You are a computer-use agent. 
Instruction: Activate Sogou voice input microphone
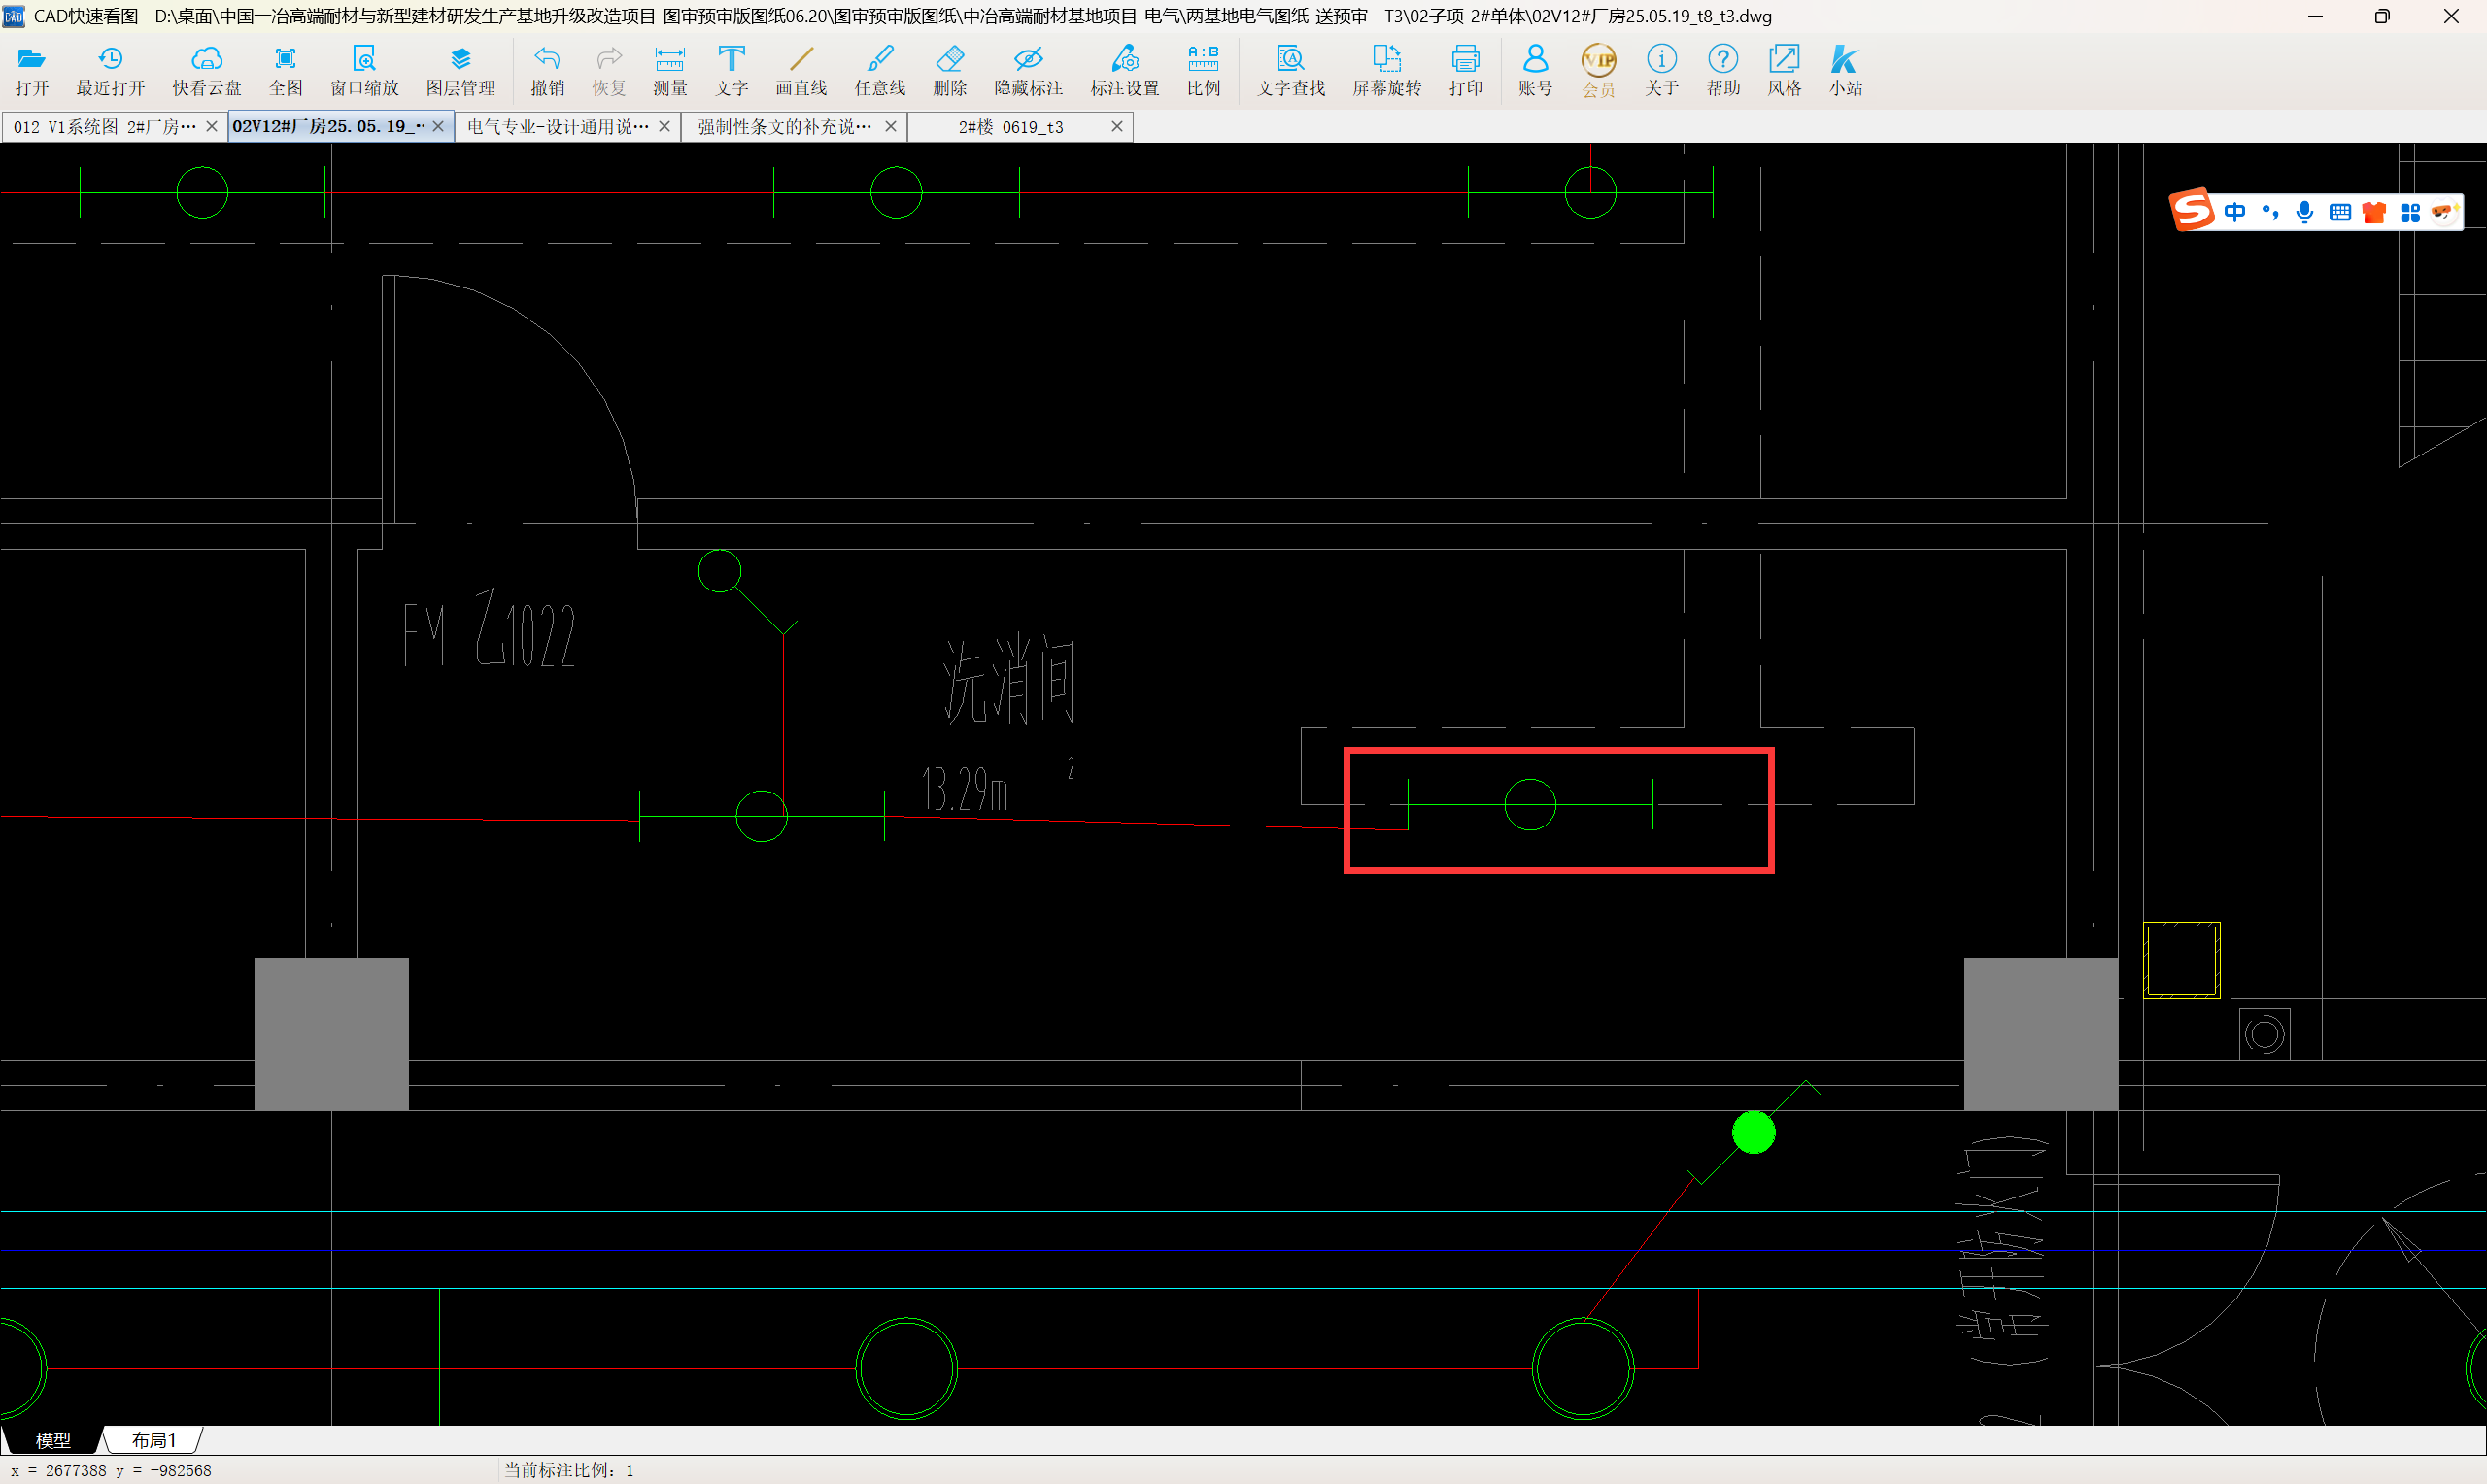(x=2304, y=212)
